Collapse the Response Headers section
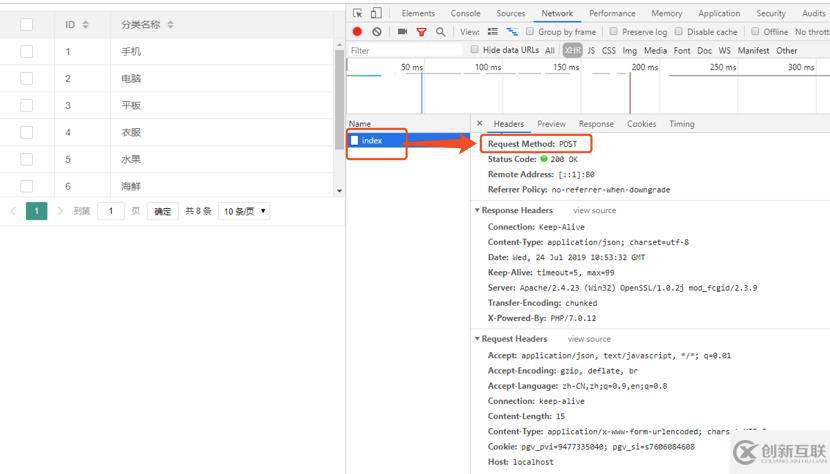 pos(477,210)
